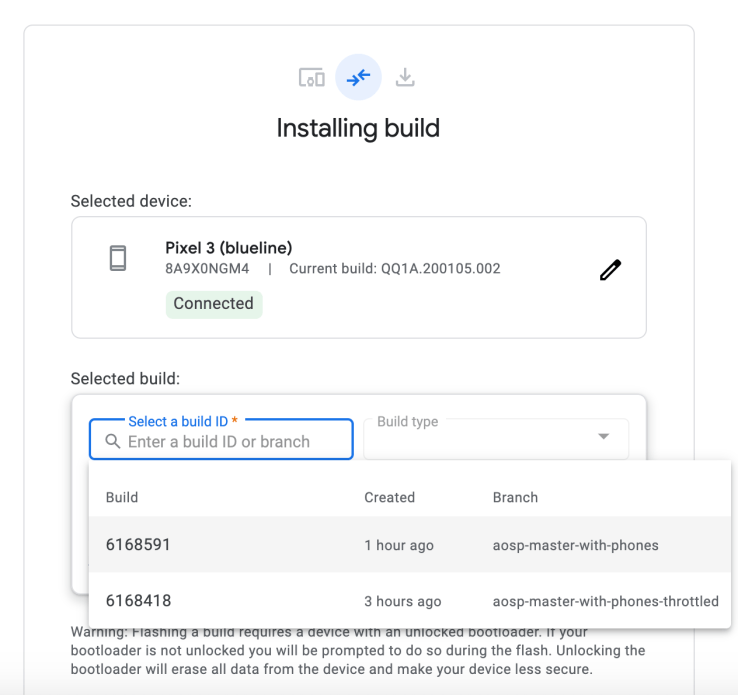The height and width of the screenshot is (695, 738).
Task: Click the aosp-master-with-phones branch entry
Action: (x=575, y=546)
